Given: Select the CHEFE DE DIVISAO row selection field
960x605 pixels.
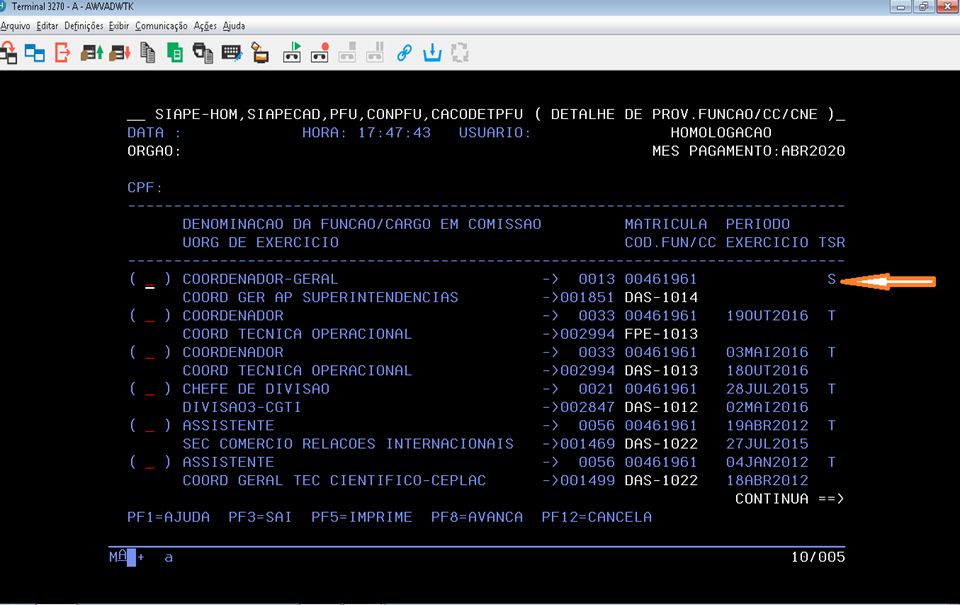Looking at the screenshot, I should point(150,389).
